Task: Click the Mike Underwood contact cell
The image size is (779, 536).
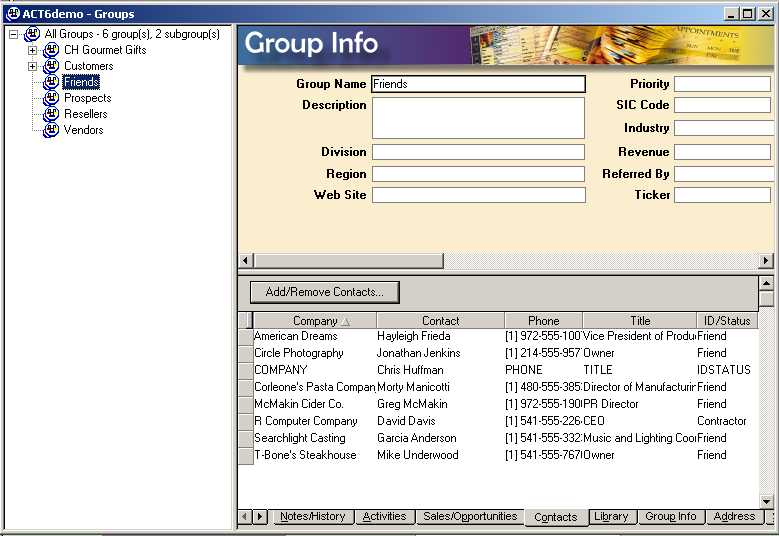Action: (440, 455)
